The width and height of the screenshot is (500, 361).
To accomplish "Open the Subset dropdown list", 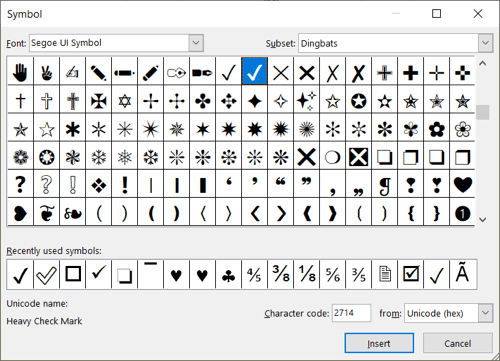I will click(x=485, y=43).
